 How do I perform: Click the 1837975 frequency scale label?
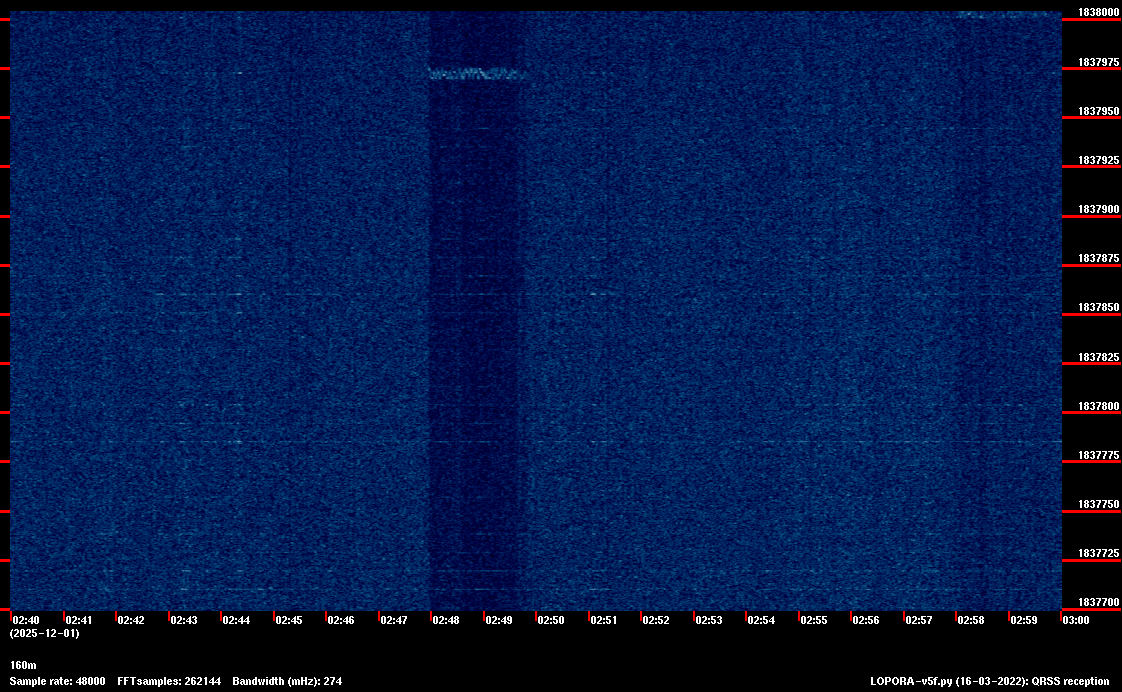point(1098,62)
